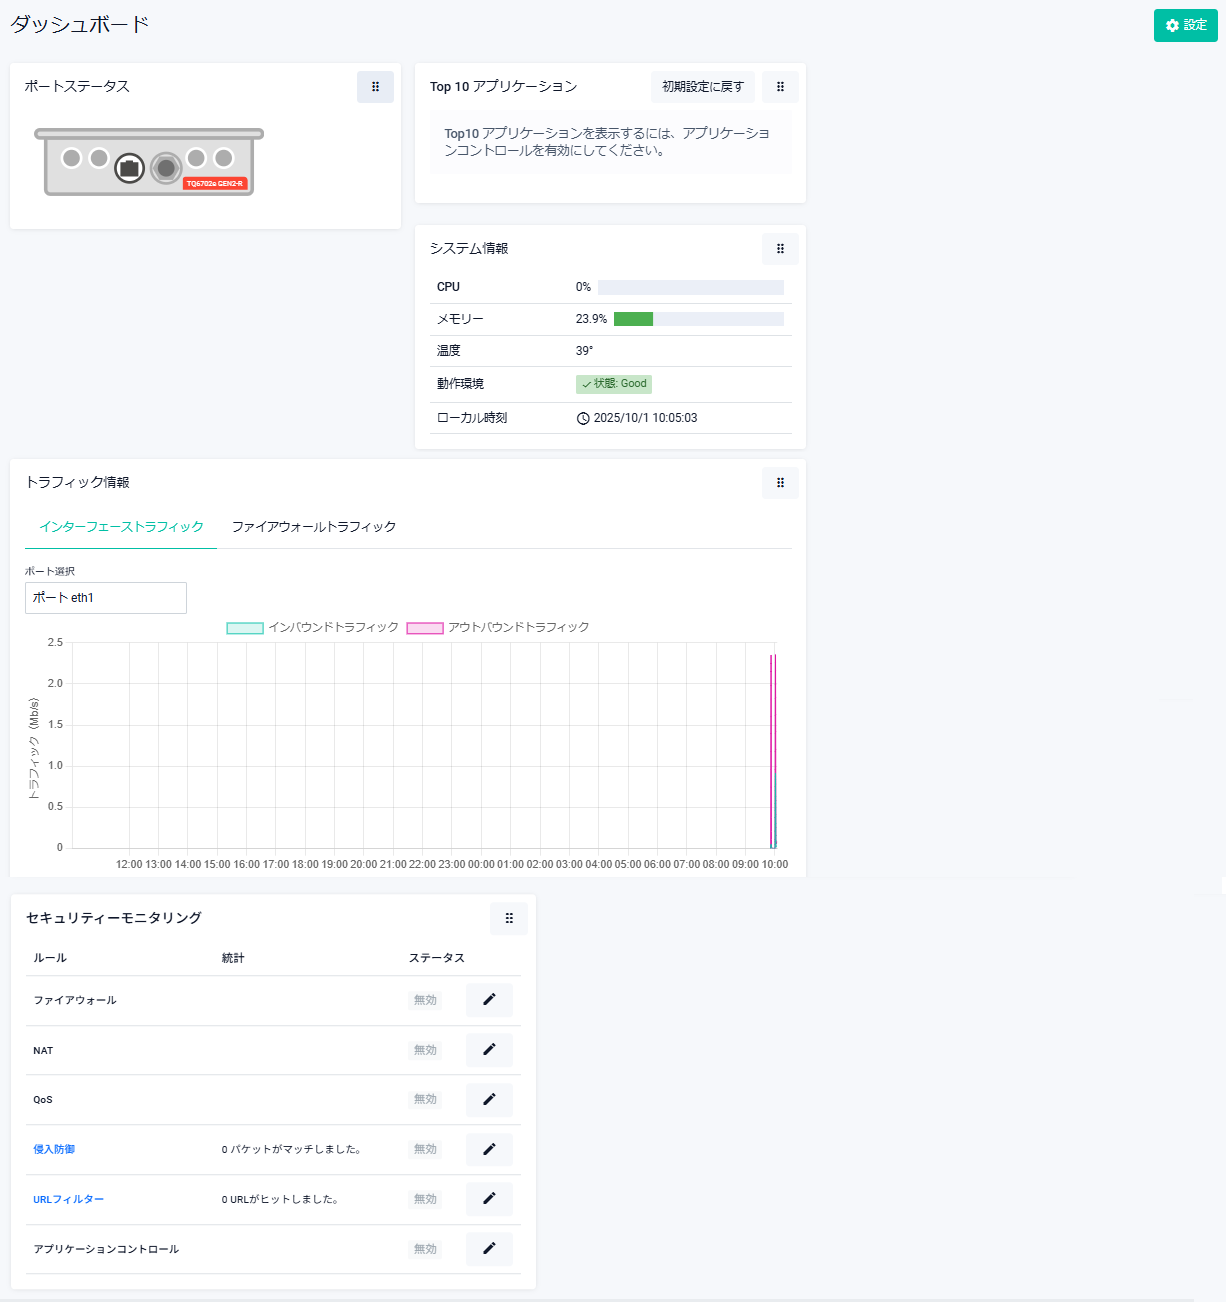Toggle インバウンドトラフィック legend in chart
The height and width of the screenshot is (1302, 1226).
tap(313, 628)
